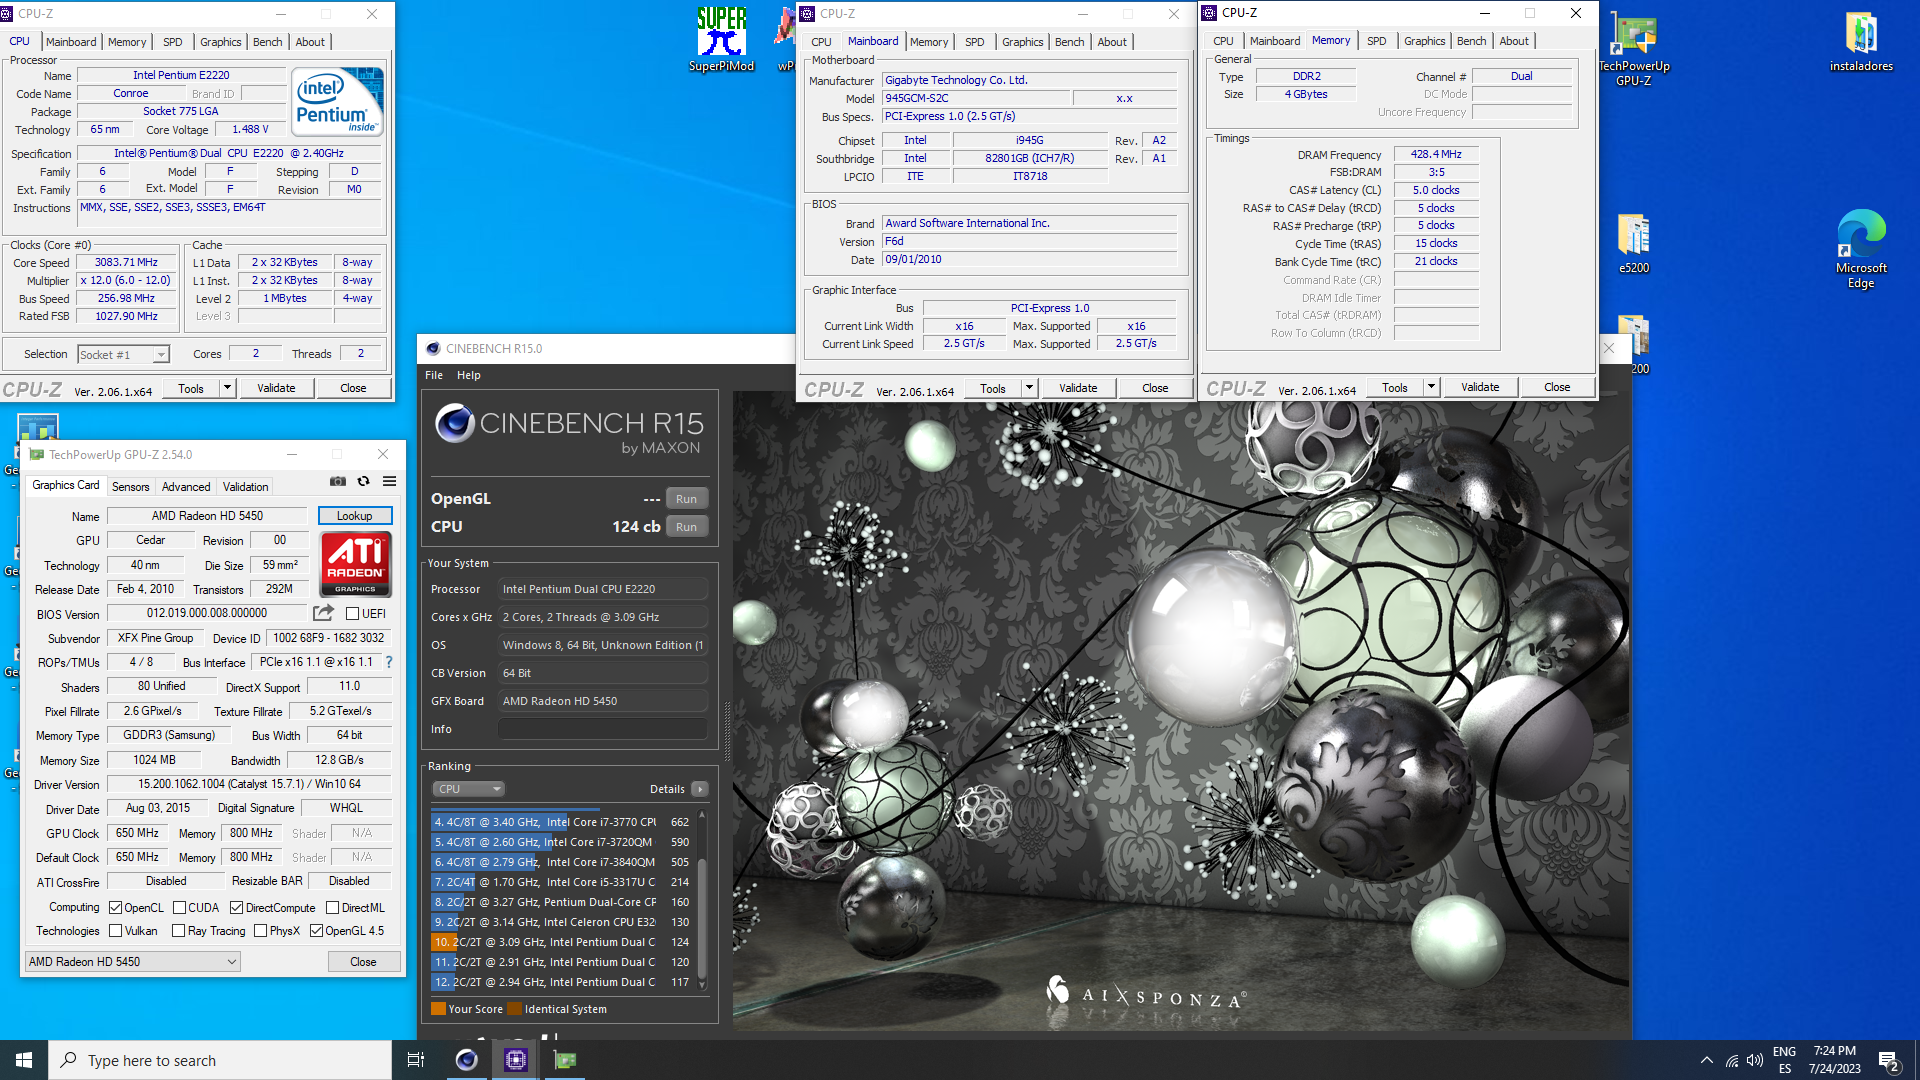Click Lookup button in GPU-Z
This screenshot has height=1080, width=1920.
pyautogui.click(x=355, y=516)
